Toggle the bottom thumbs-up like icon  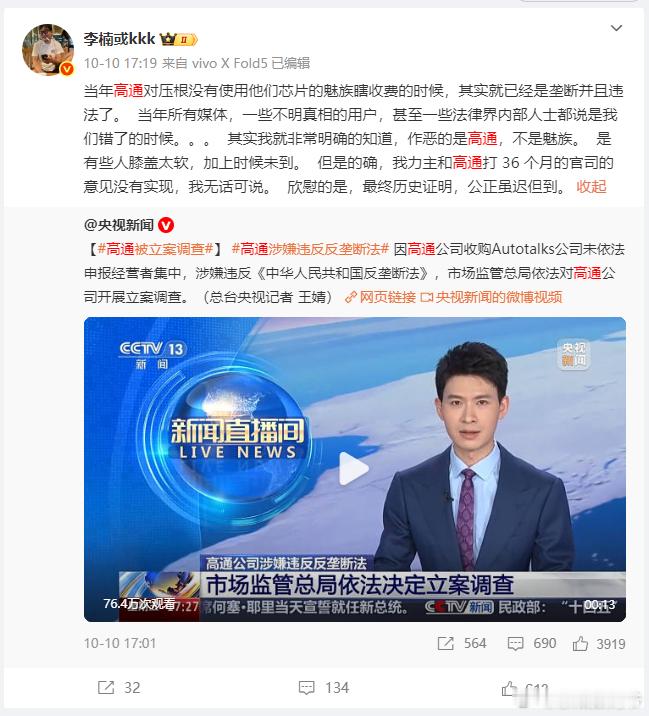point(510,689)
